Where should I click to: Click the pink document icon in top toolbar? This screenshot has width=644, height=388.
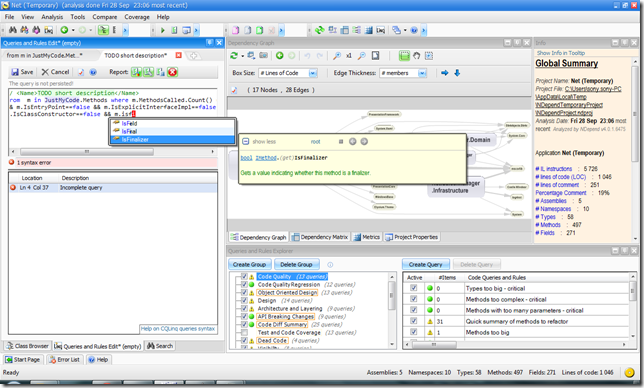[x=236, y=30]
